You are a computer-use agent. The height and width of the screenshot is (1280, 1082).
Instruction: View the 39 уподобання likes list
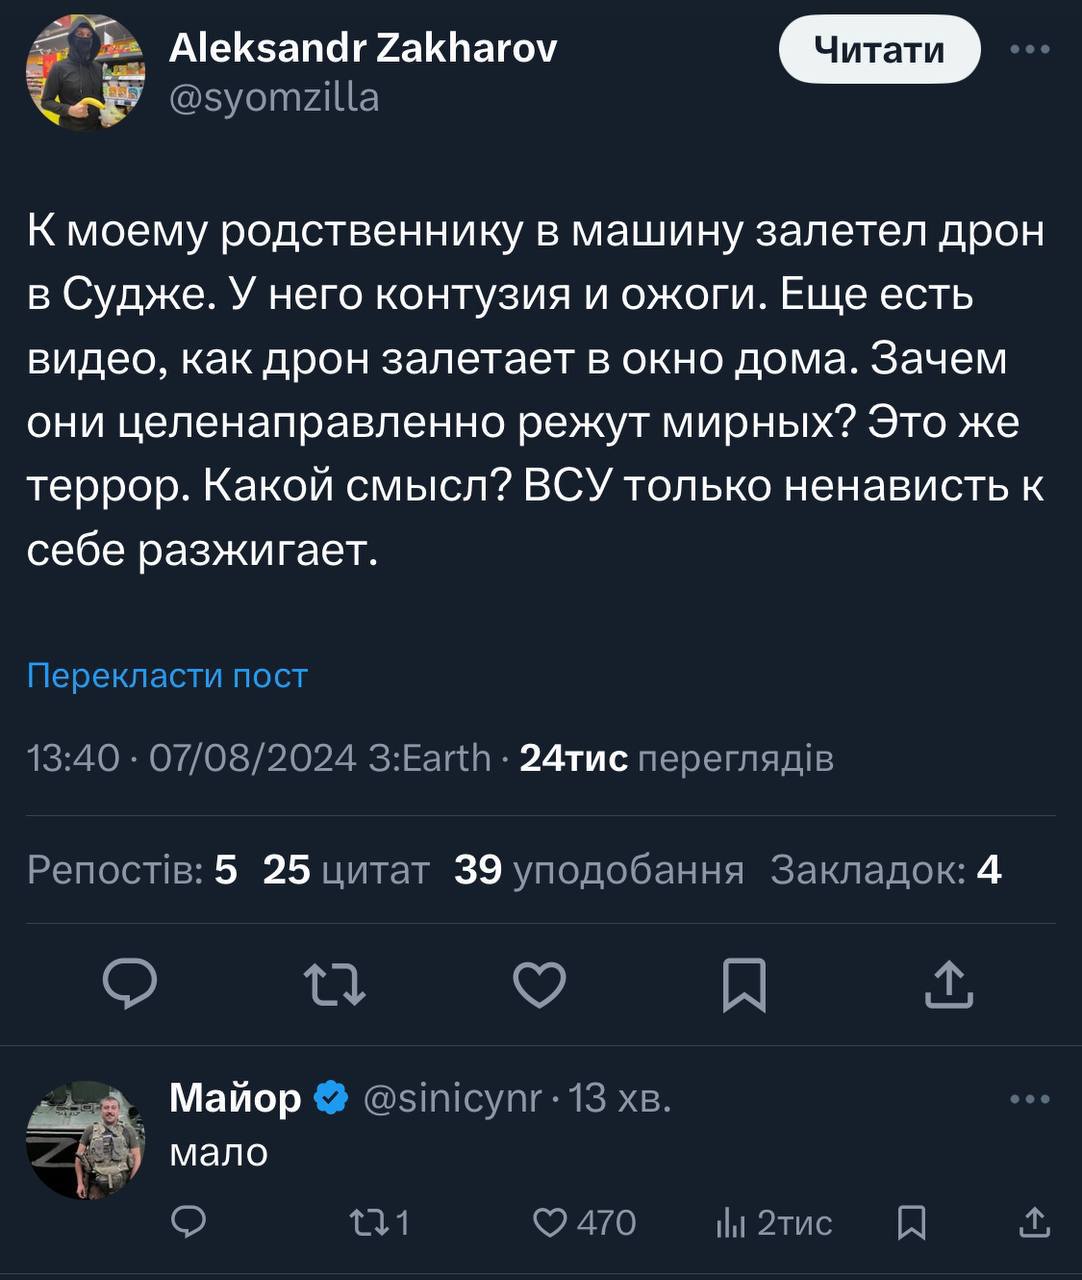pyautogui.click(x=598, y=870)
